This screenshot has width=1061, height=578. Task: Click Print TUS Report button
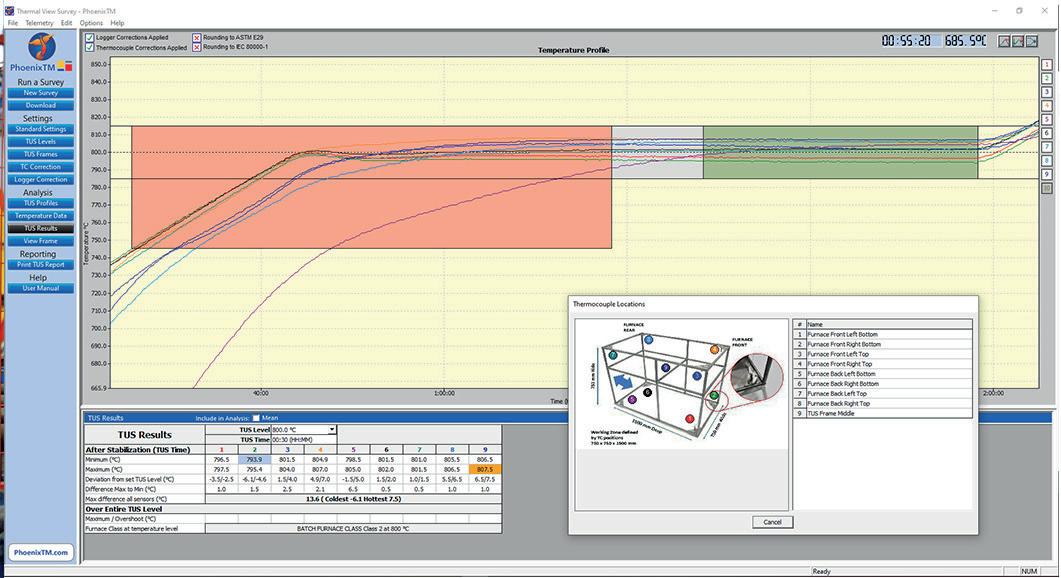41,265
